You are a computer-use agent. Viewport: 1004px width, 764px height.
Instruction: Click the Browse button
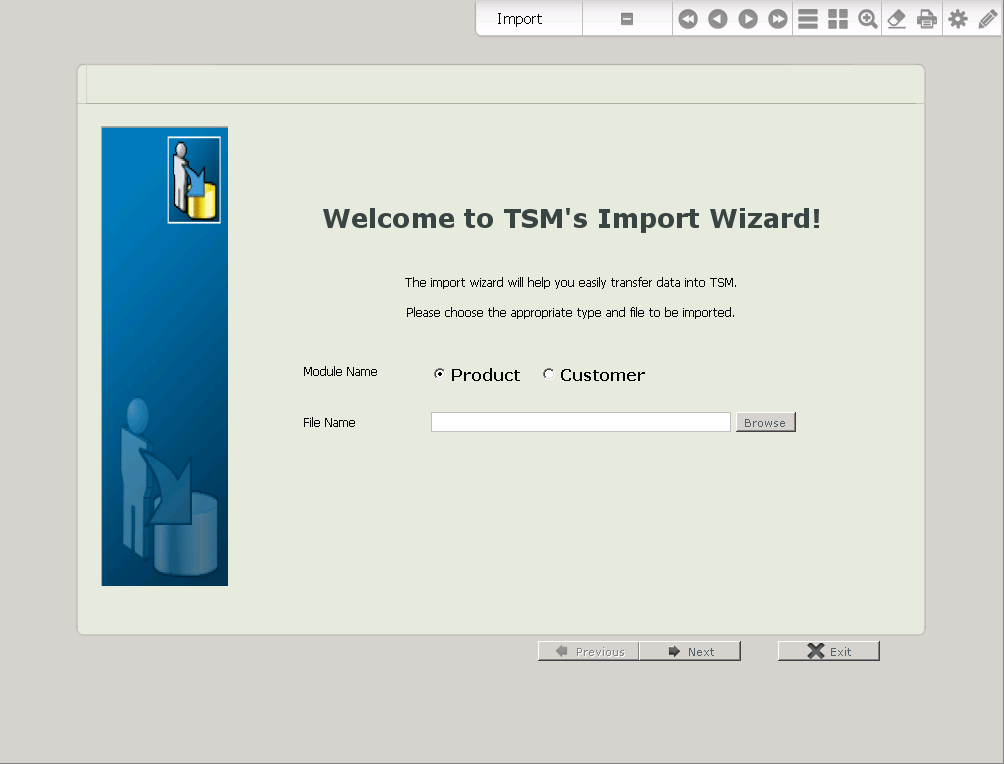point(765,423)
